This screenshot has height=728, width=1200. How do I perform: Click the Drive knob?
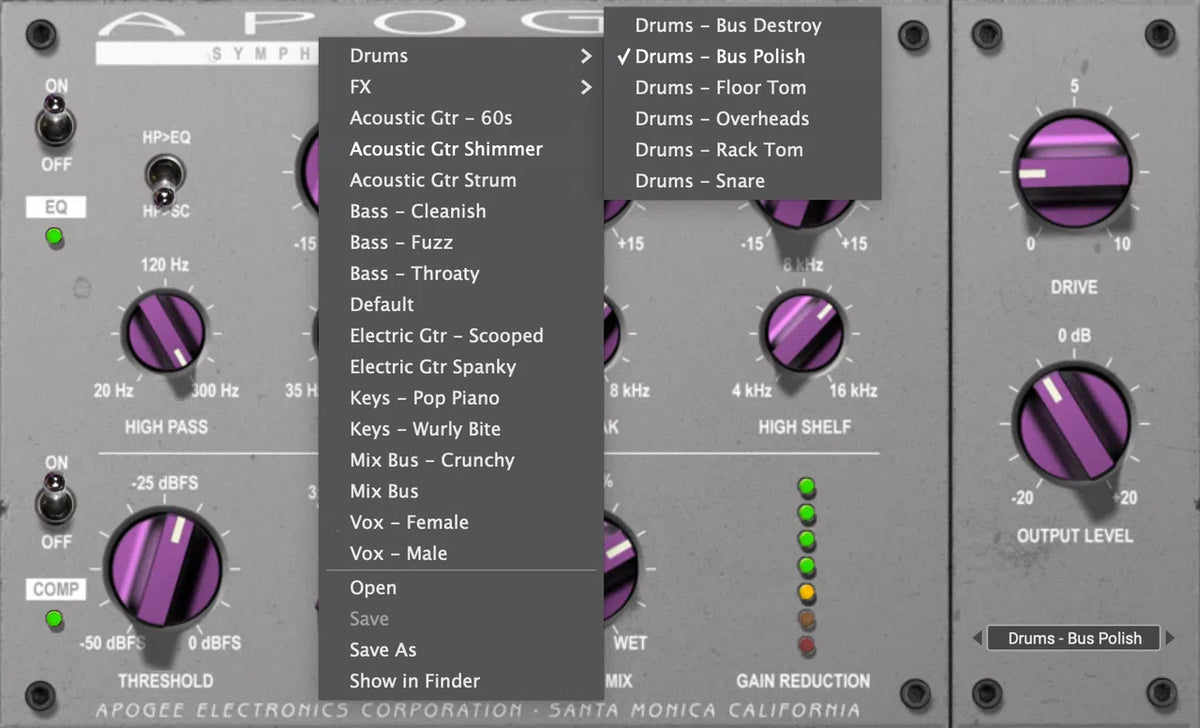[x=1072, y=170]
